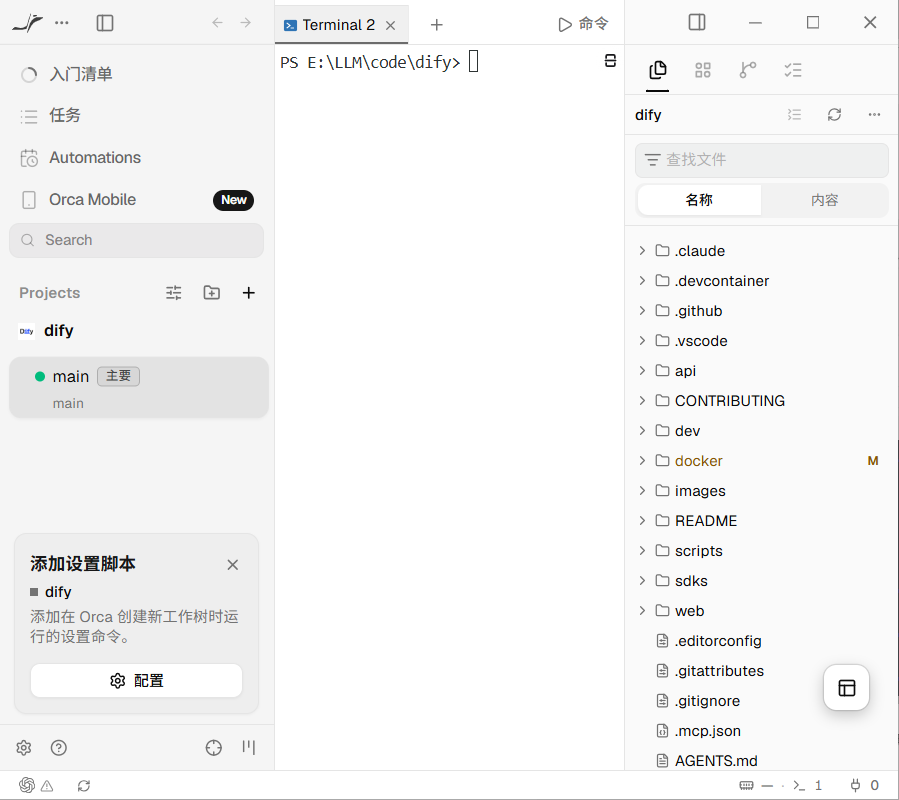The width and height of the screenshot is (899, 800).
Task: Click the terminal count indicator in status bar
Action: 807,785
